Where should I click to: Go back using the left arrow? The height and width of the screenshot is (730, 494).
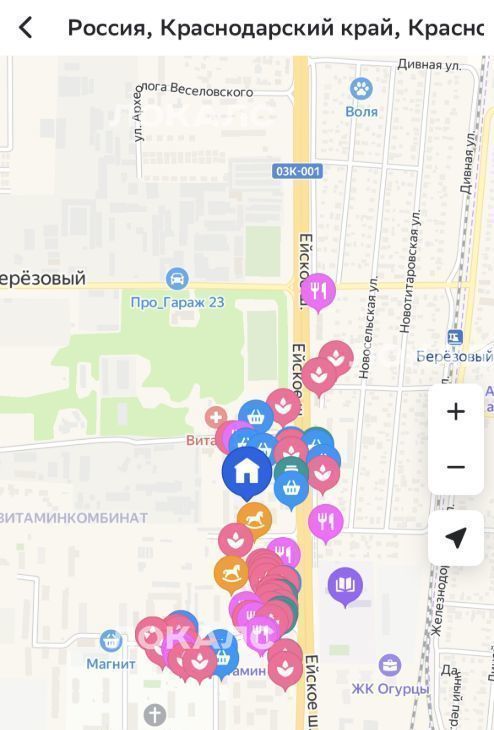(26, 28)
